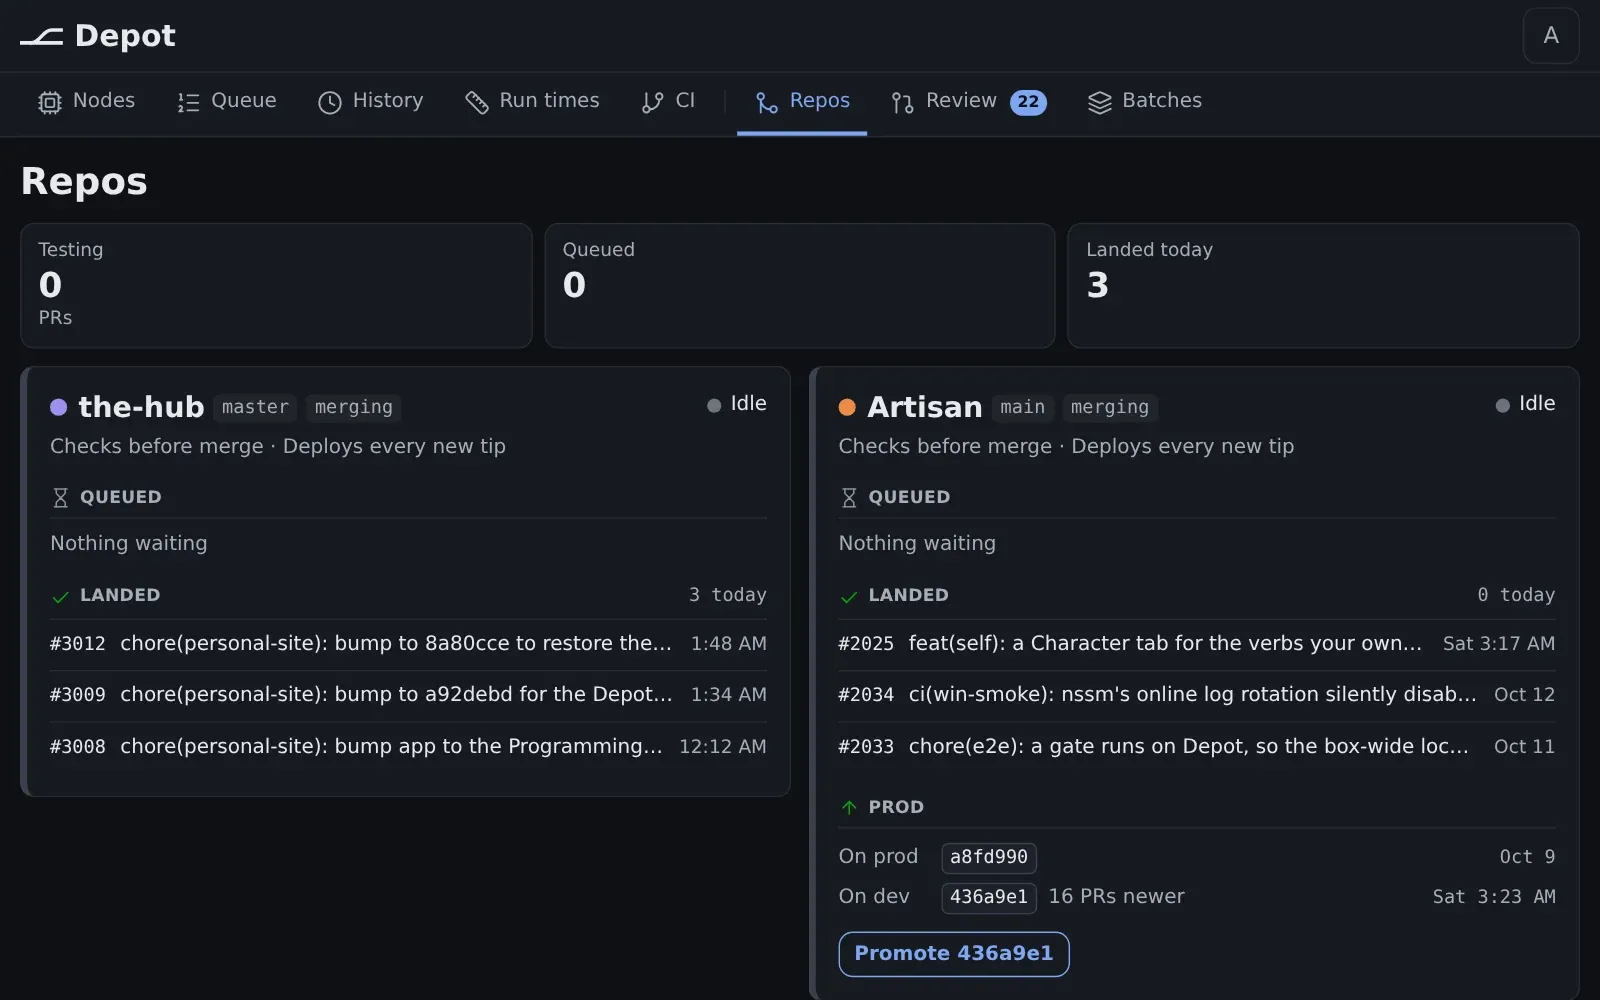Open the Run times tab
Screen dimensions: 1600x1000
coord(533,102)
